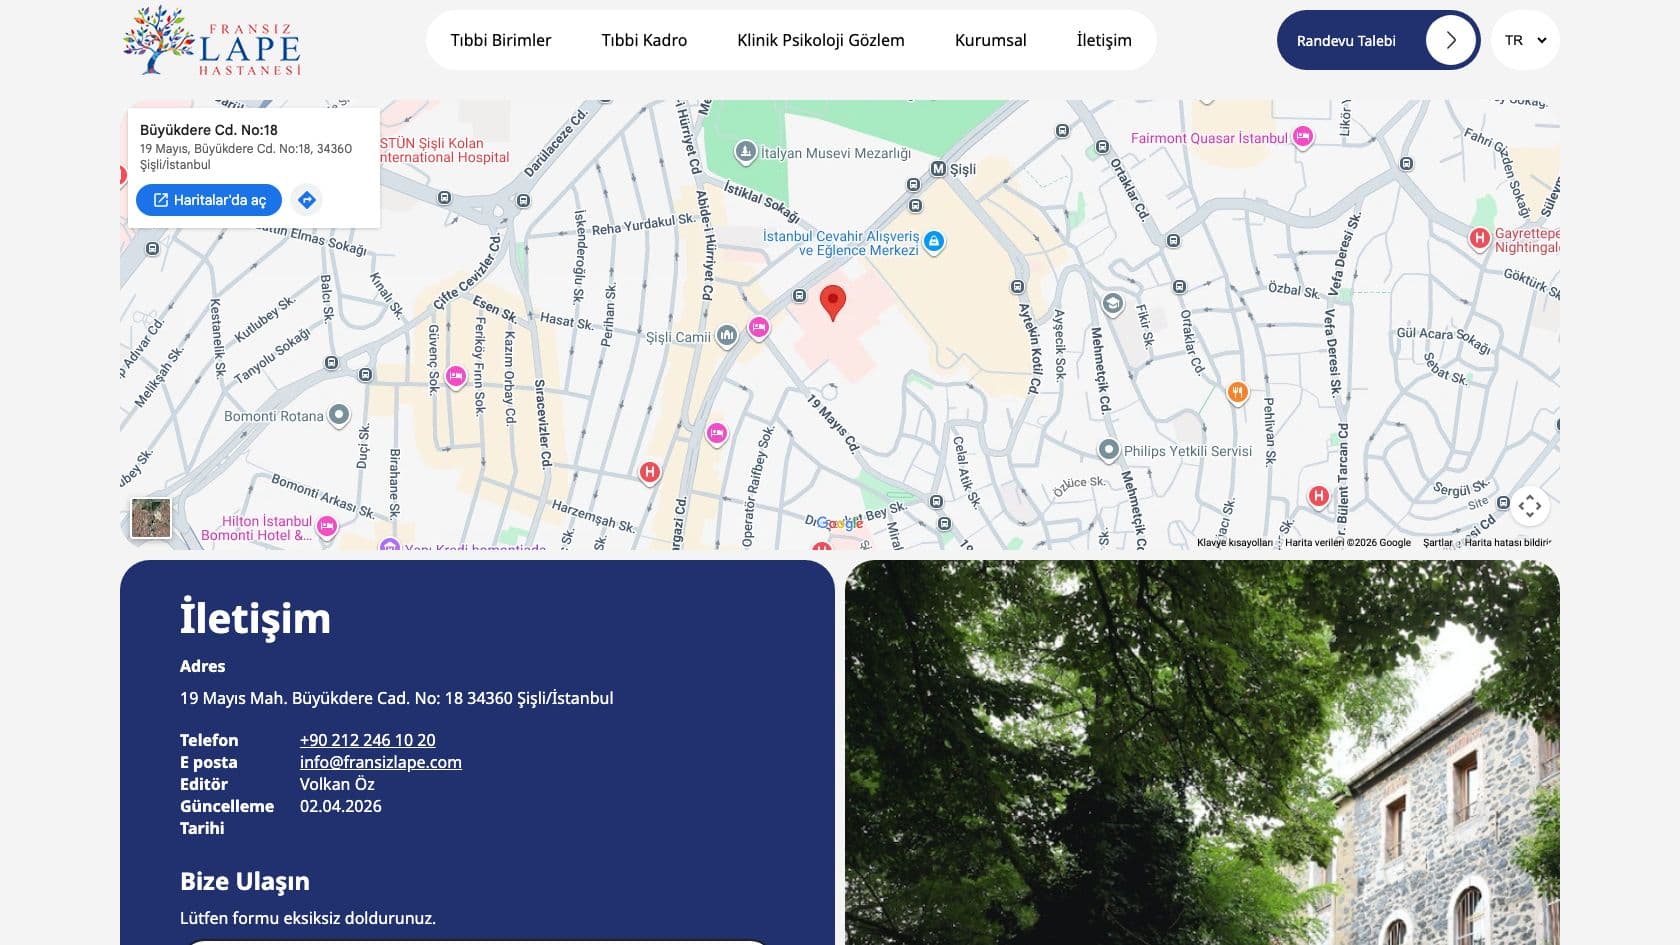Click the Fairmont Quasar İstanbul map label

click(1209, 138)
